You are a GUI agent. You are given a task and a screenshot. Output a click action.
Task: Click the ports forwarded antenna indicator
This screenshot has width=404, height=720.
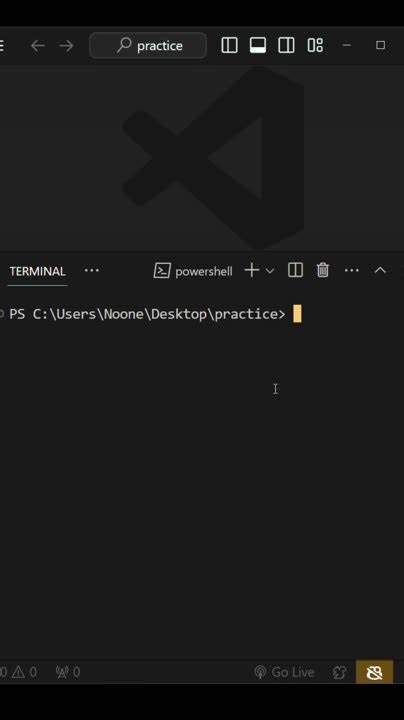(67, 672)
